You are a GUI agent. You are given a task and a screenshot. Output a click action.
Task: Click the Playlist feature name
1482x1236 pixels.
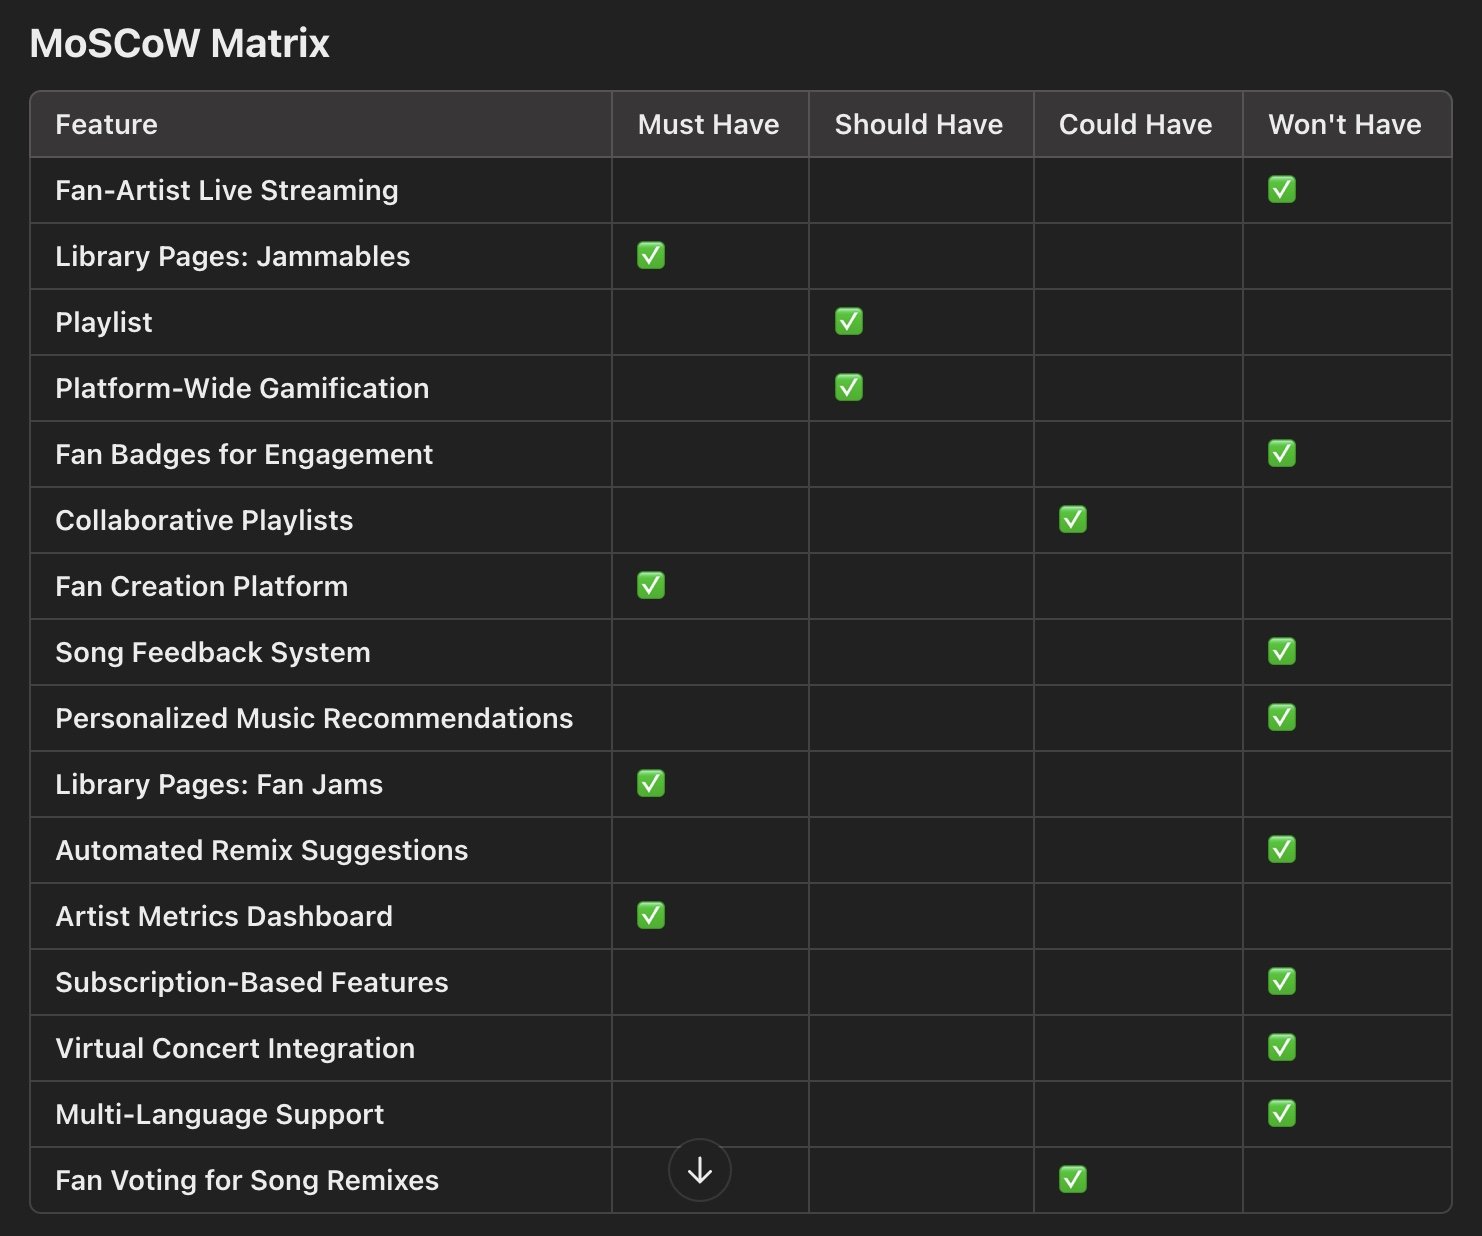tap(104, 322)
